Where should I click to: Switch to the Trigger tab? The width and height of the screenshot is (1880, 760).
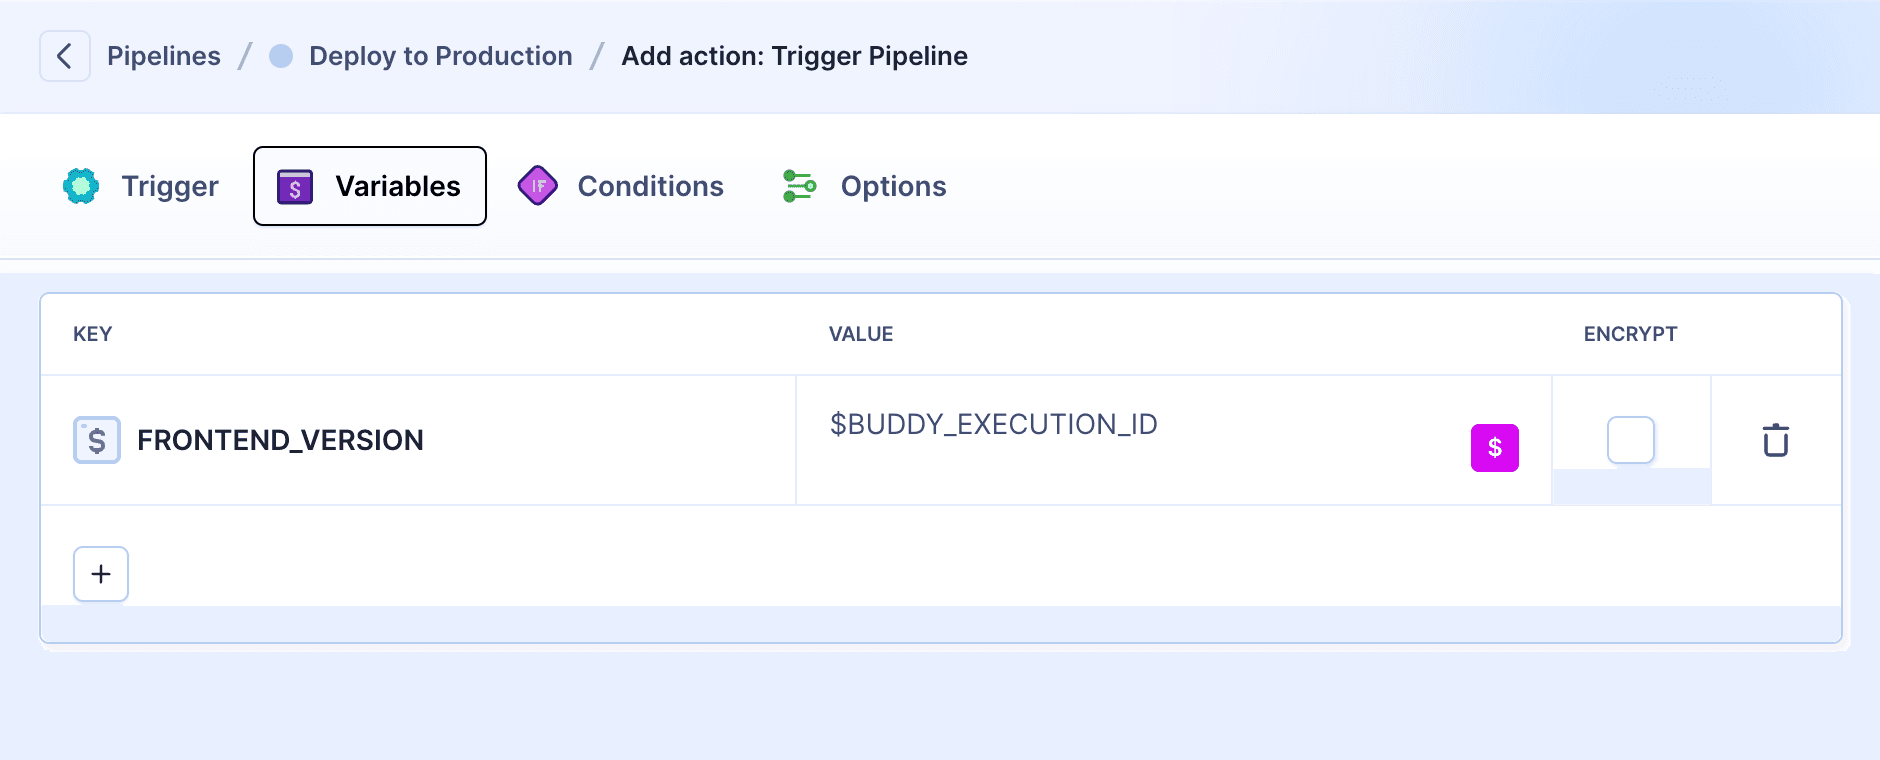[x=170, y=186]
